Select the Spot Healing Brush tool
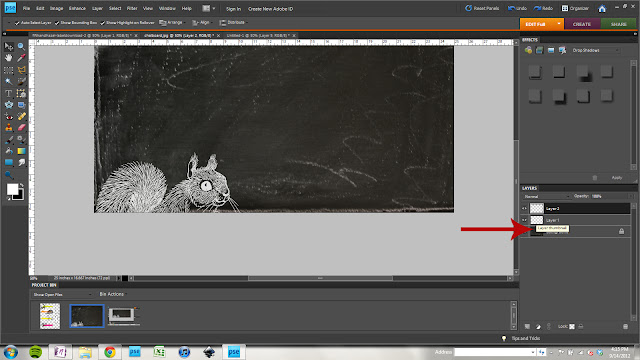 pos(21,116)
